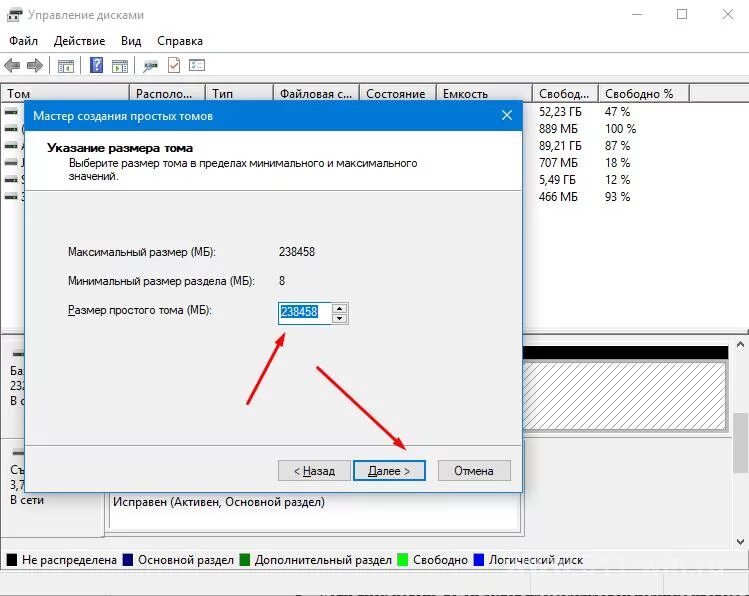Click the 47 % free percentage cell
Viewport: 749px width, 596px height.
617,112
